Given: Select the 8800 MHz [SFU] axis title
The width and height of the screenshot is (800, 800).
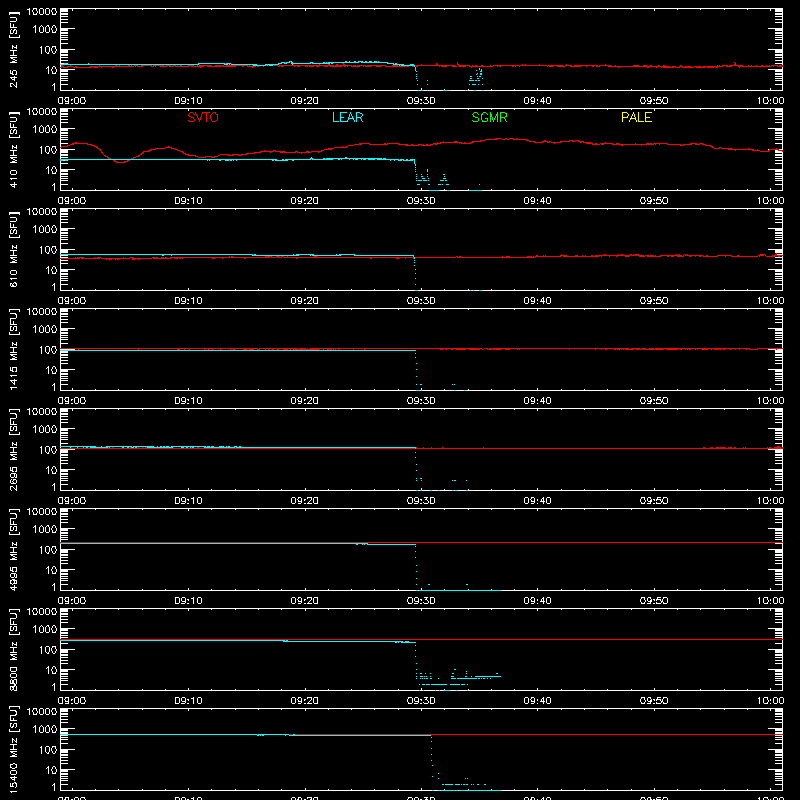Looking at the screenshot, I should point(13,649).
